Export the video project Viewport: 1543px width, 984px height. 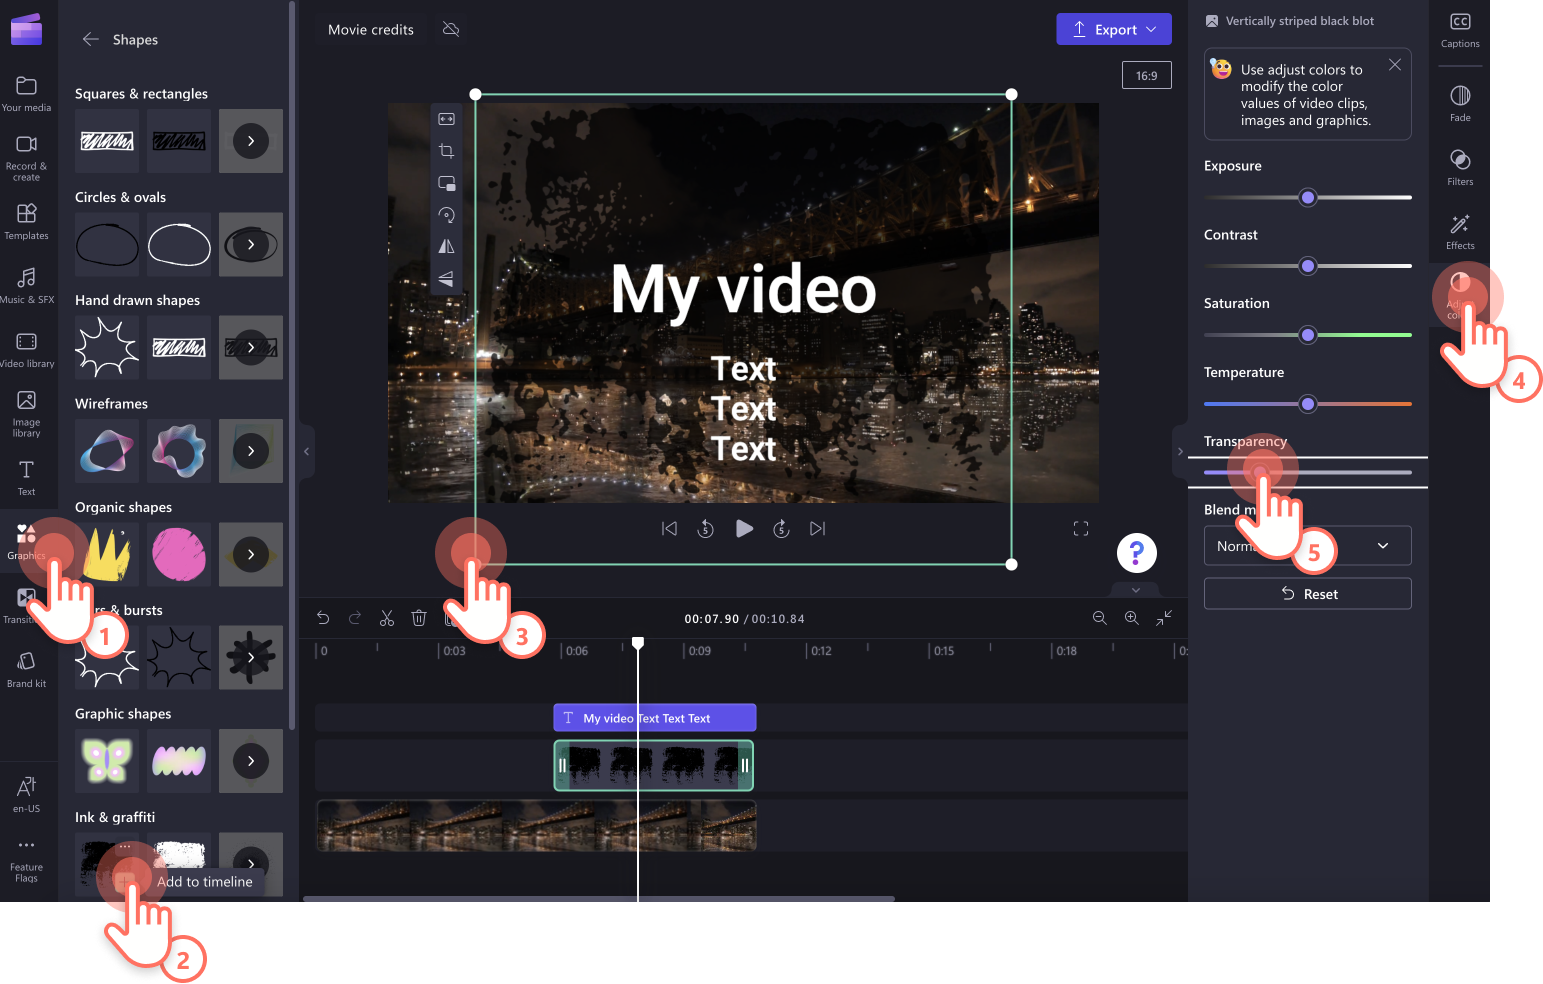(1113, 29)
